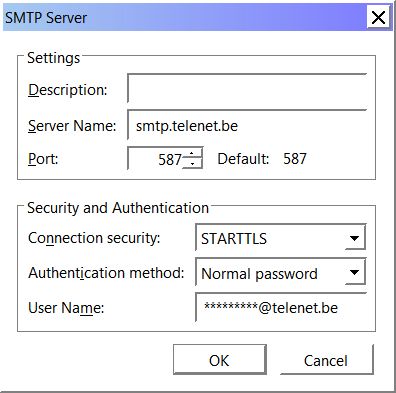
Task: Click into the Description text field
Action: pos(247,88)
